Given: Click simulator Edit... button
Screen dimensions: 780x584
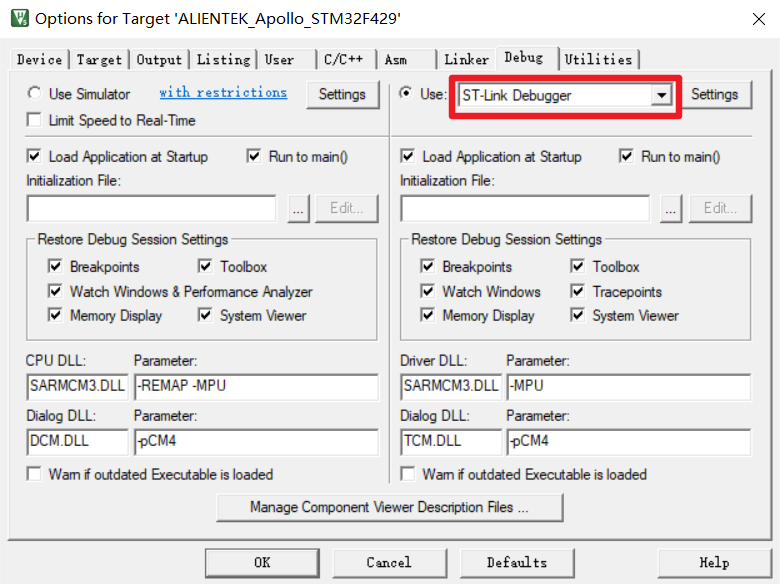Looking at the screenshot, I should [347, 208].
